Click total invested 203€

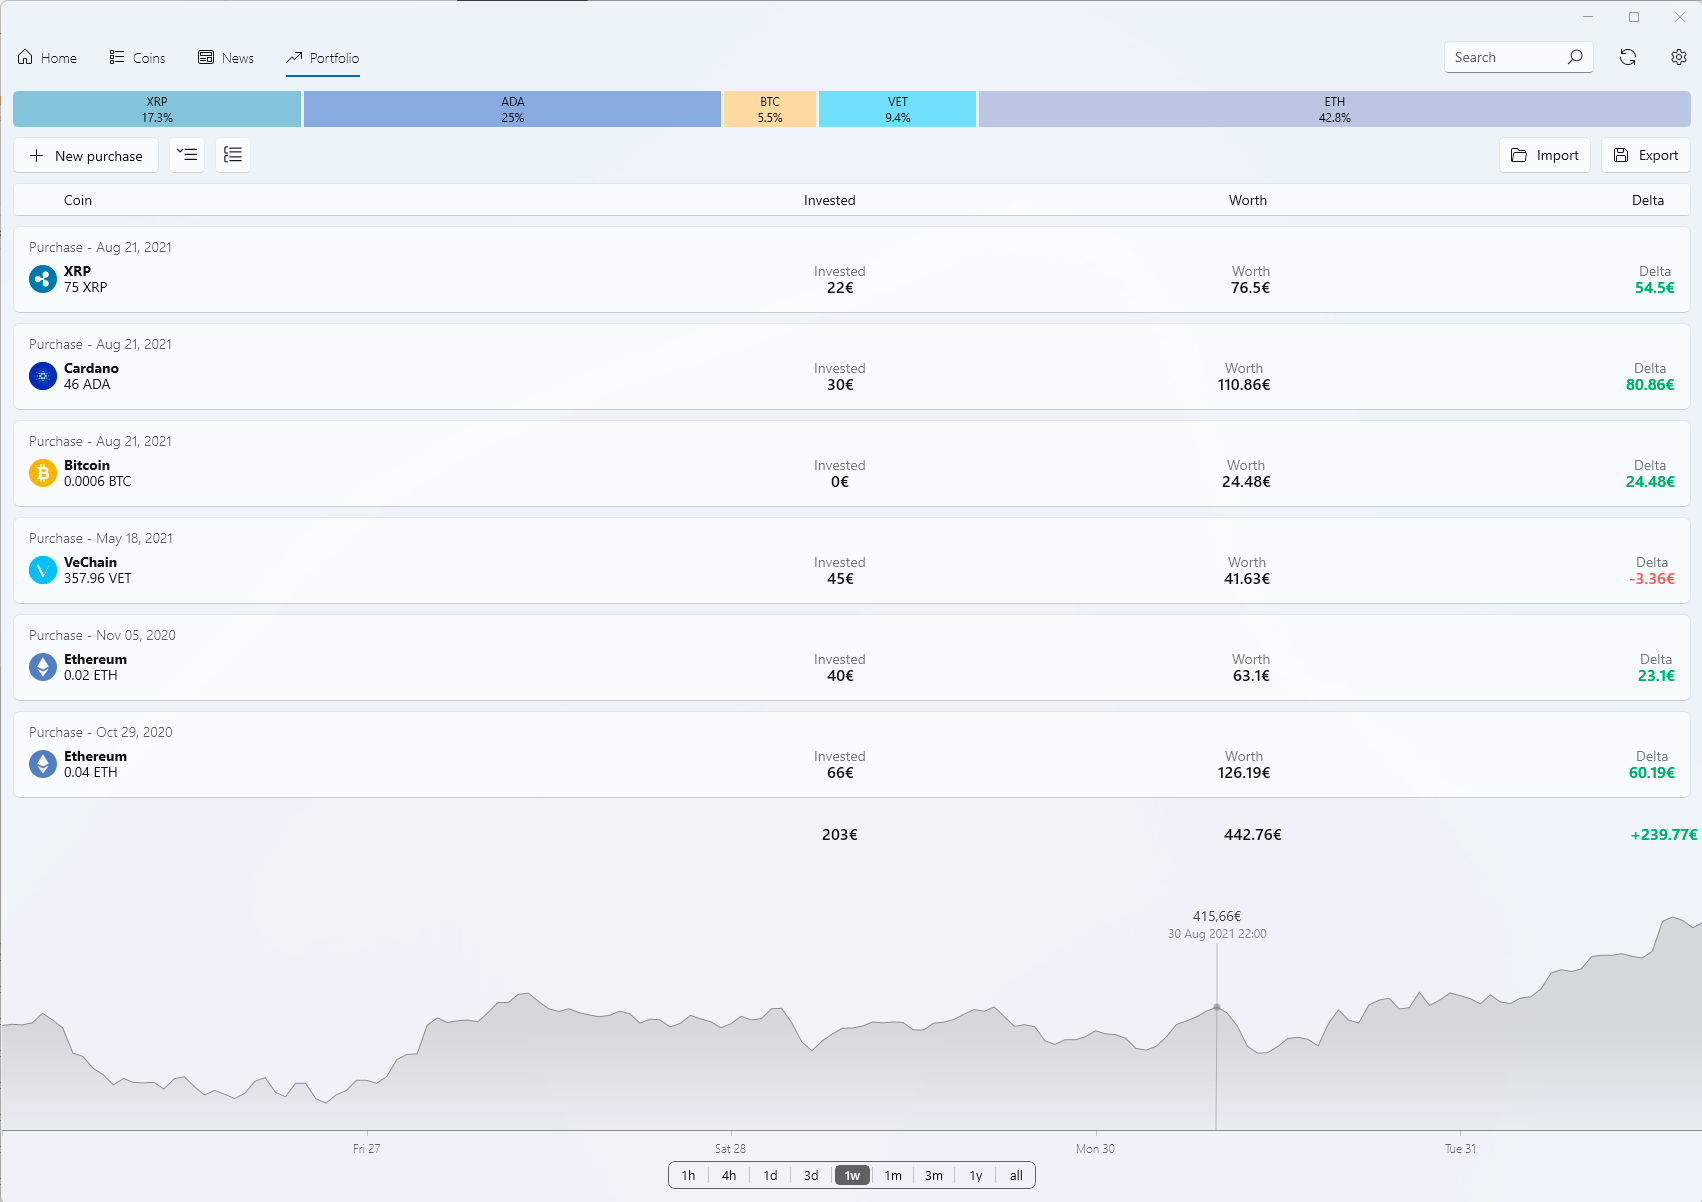click(x=839, y=835)
